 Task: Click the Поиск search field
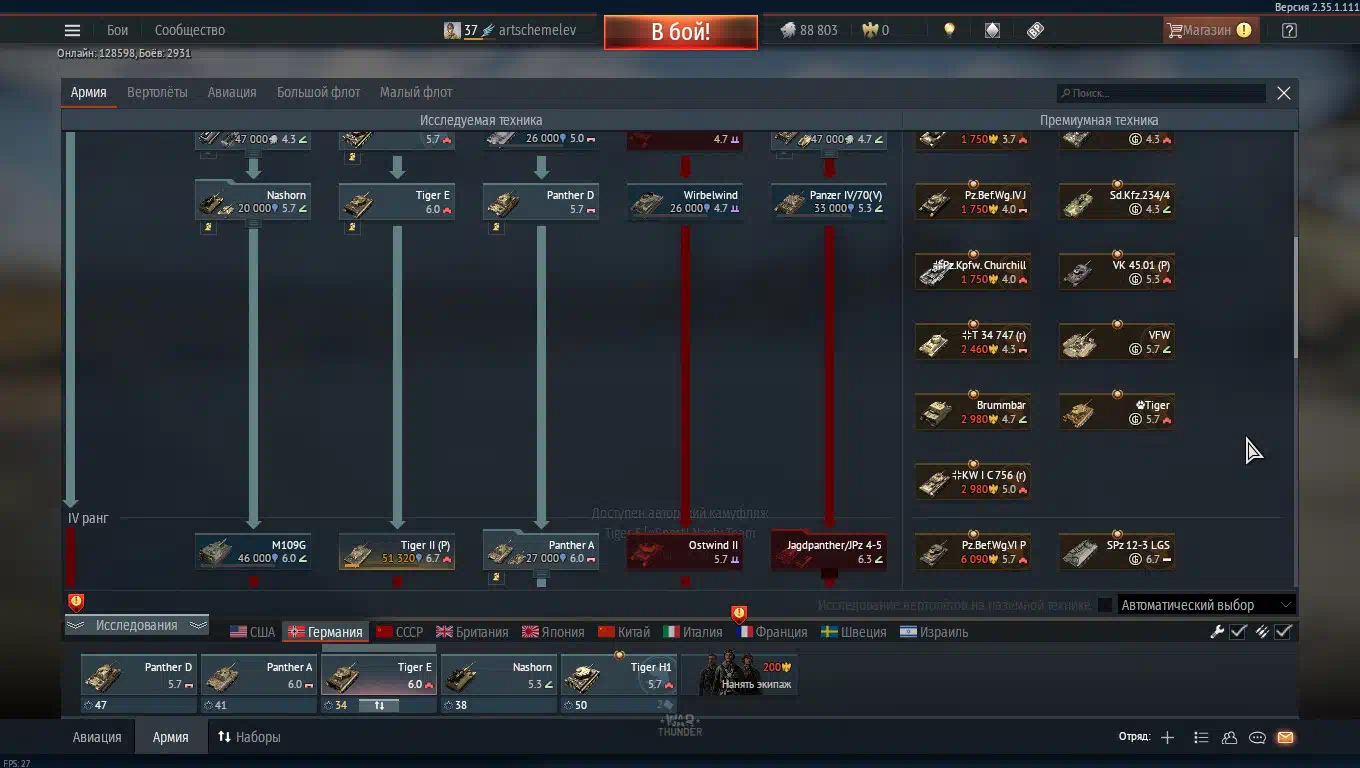tap(1162, 93)
